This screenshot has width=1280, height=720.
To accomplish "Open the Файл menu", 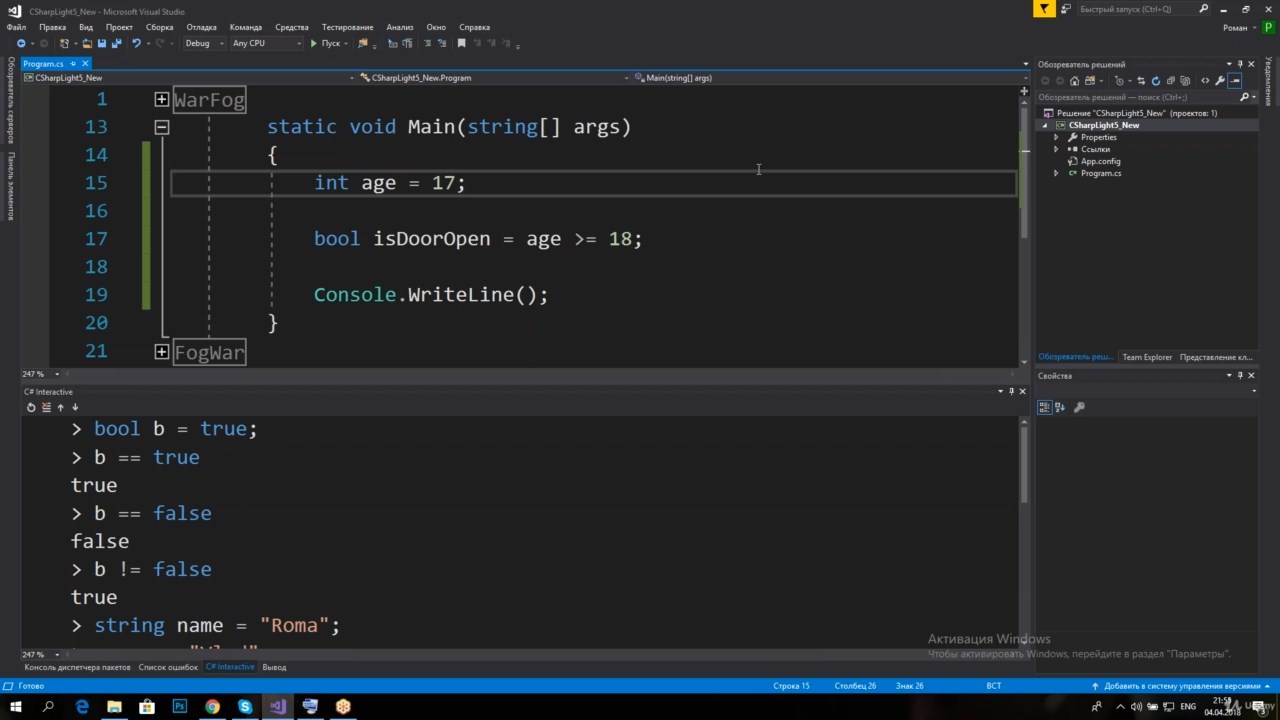I will pyautogui.click(x=15, y=27).
